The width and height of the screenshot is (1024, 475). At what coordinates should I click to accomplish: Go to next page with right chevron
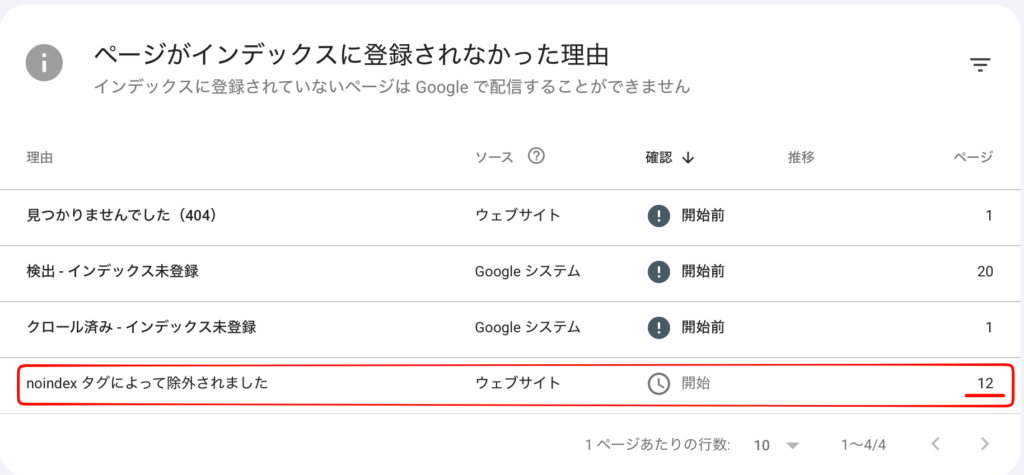(x=985, y=444)
